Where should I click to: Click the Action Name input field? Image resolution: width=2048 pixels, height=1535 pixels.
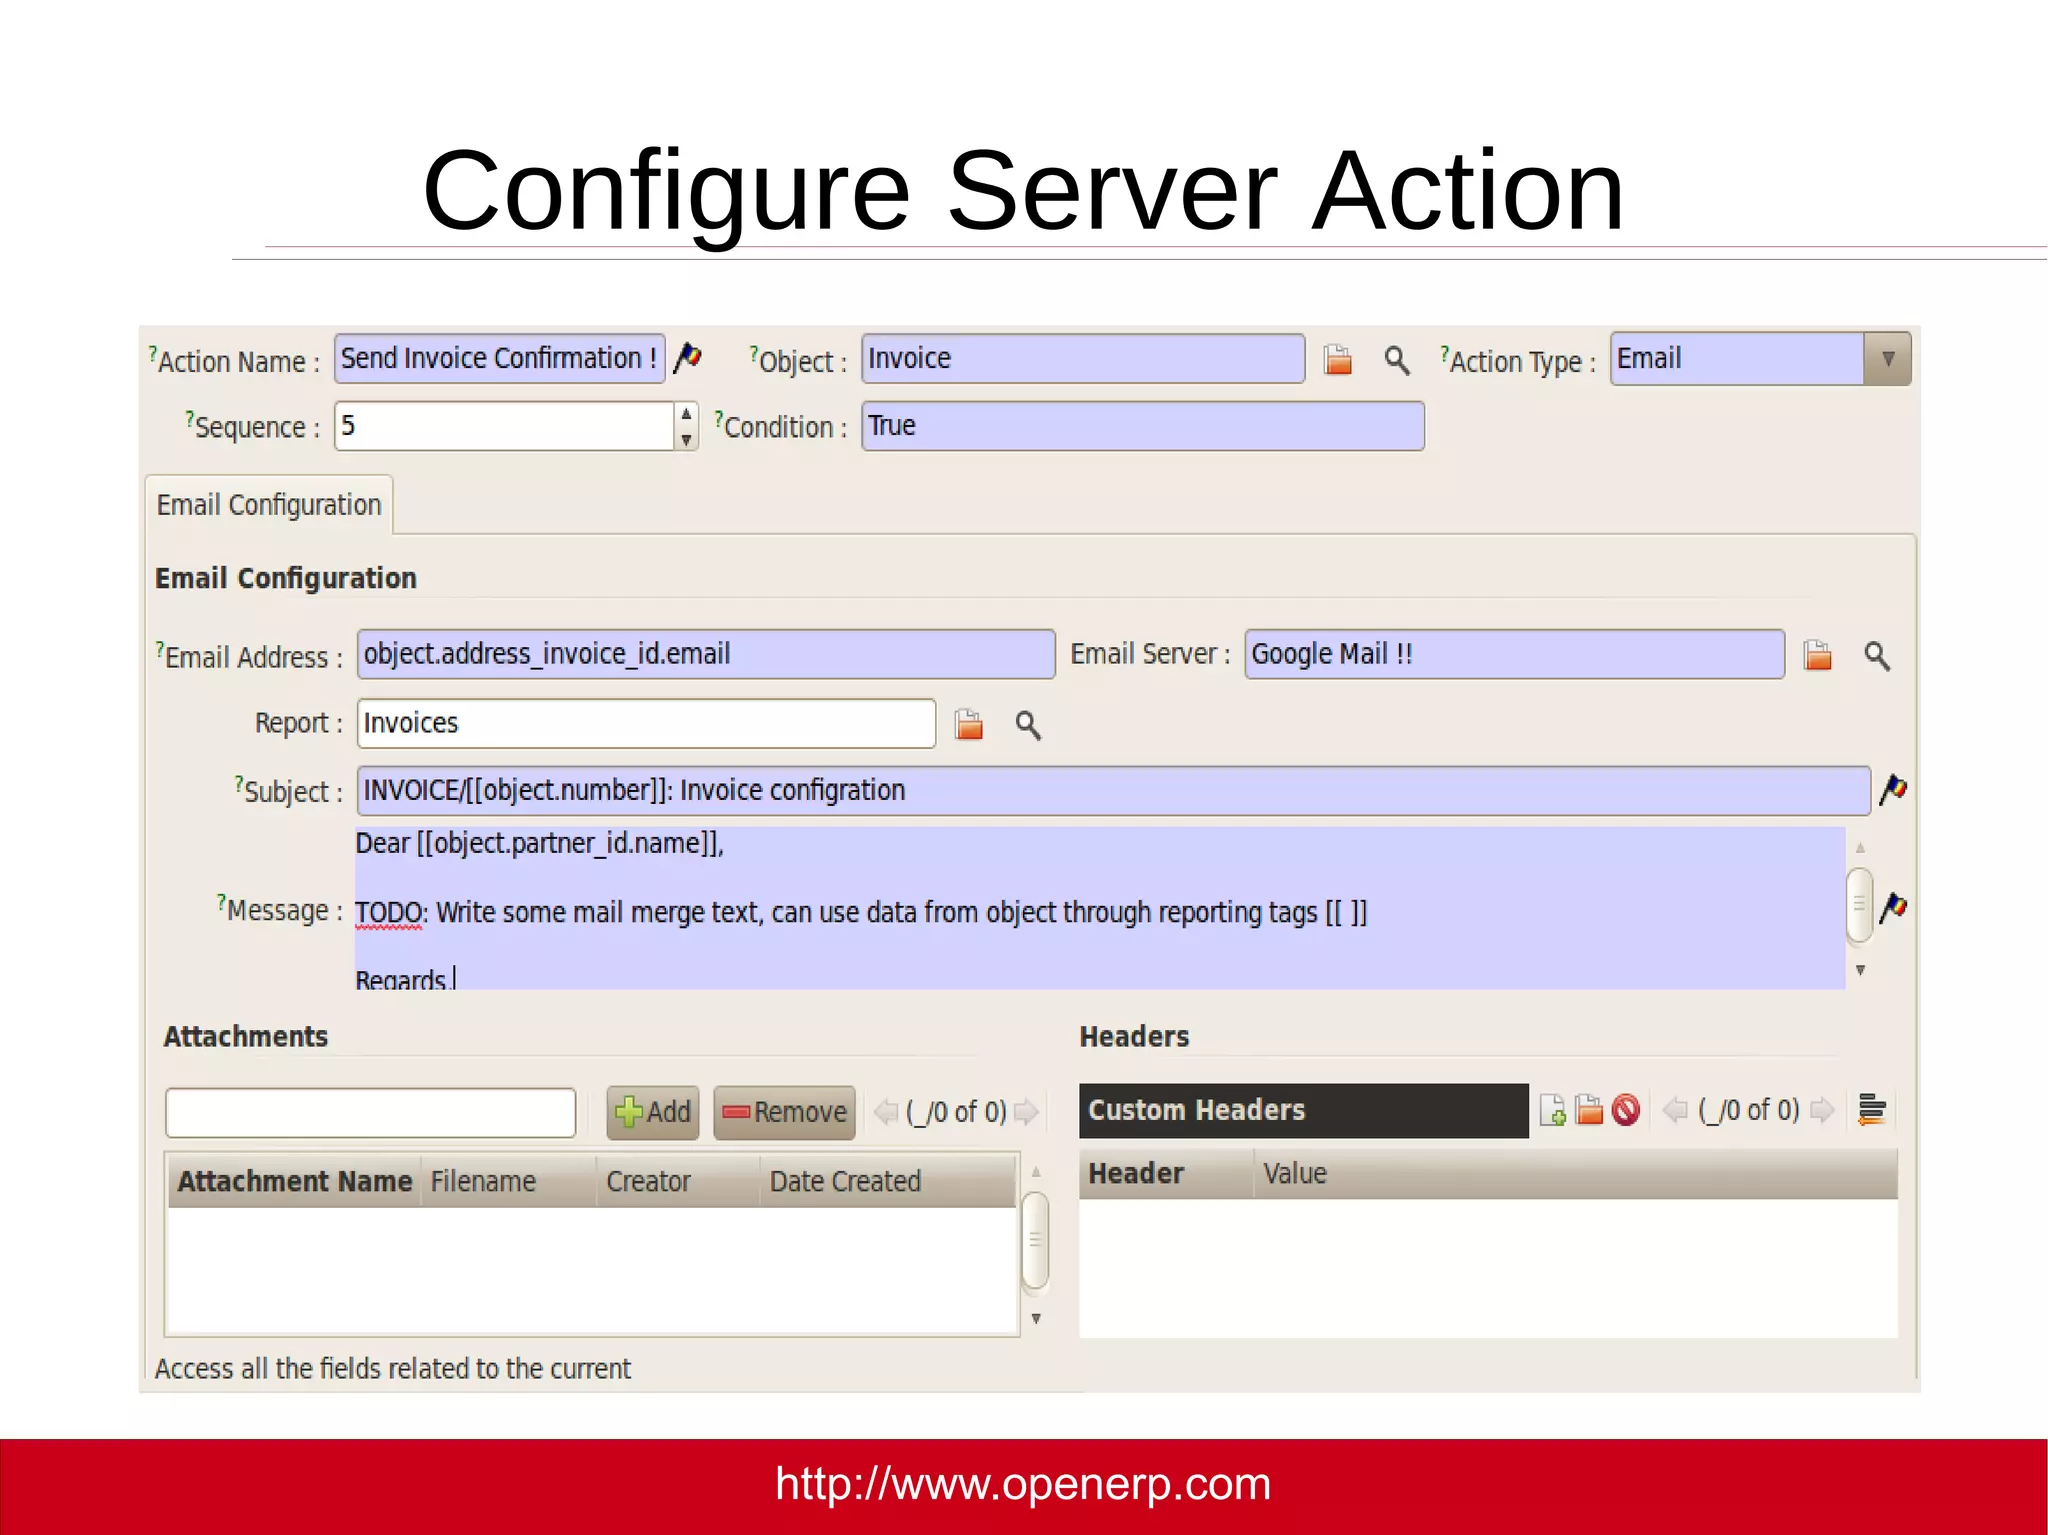coord(499,359)
